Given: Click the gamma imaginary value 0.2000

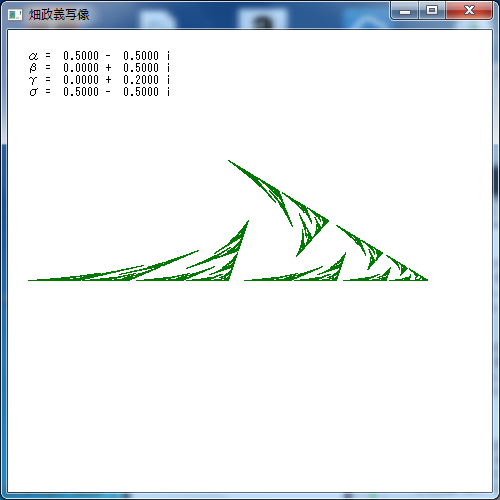Looking at the screenshot, I should tap(141, 80).
